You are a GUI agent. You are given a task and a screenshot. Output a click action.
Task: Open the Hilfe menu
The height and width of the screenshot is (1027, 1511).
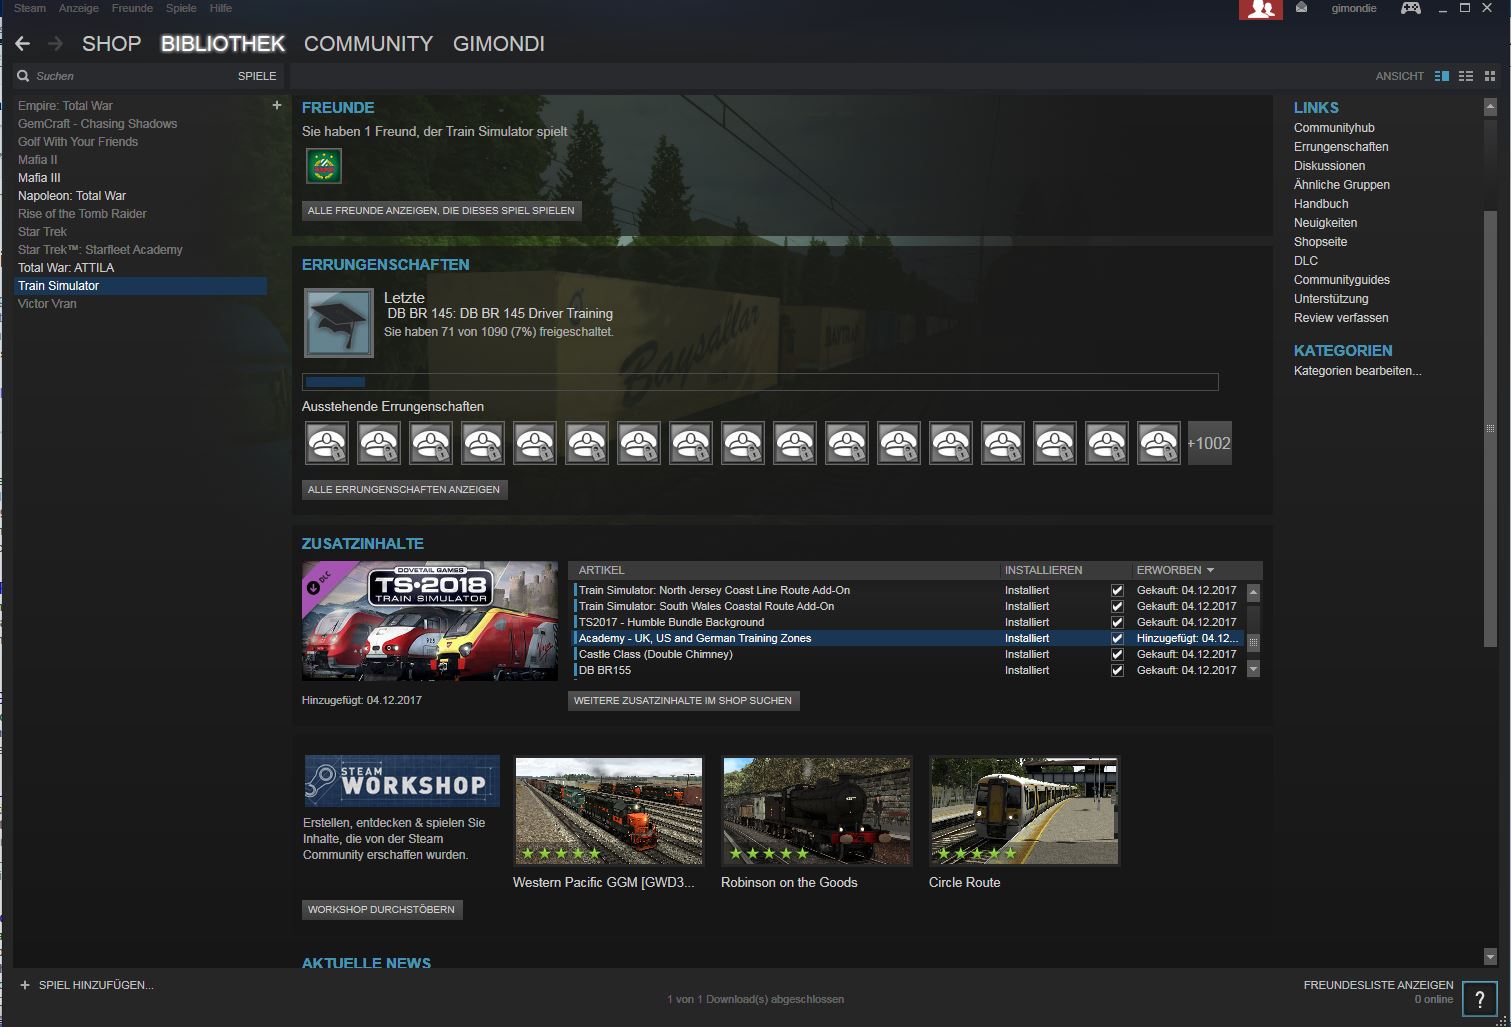(220, 8)
